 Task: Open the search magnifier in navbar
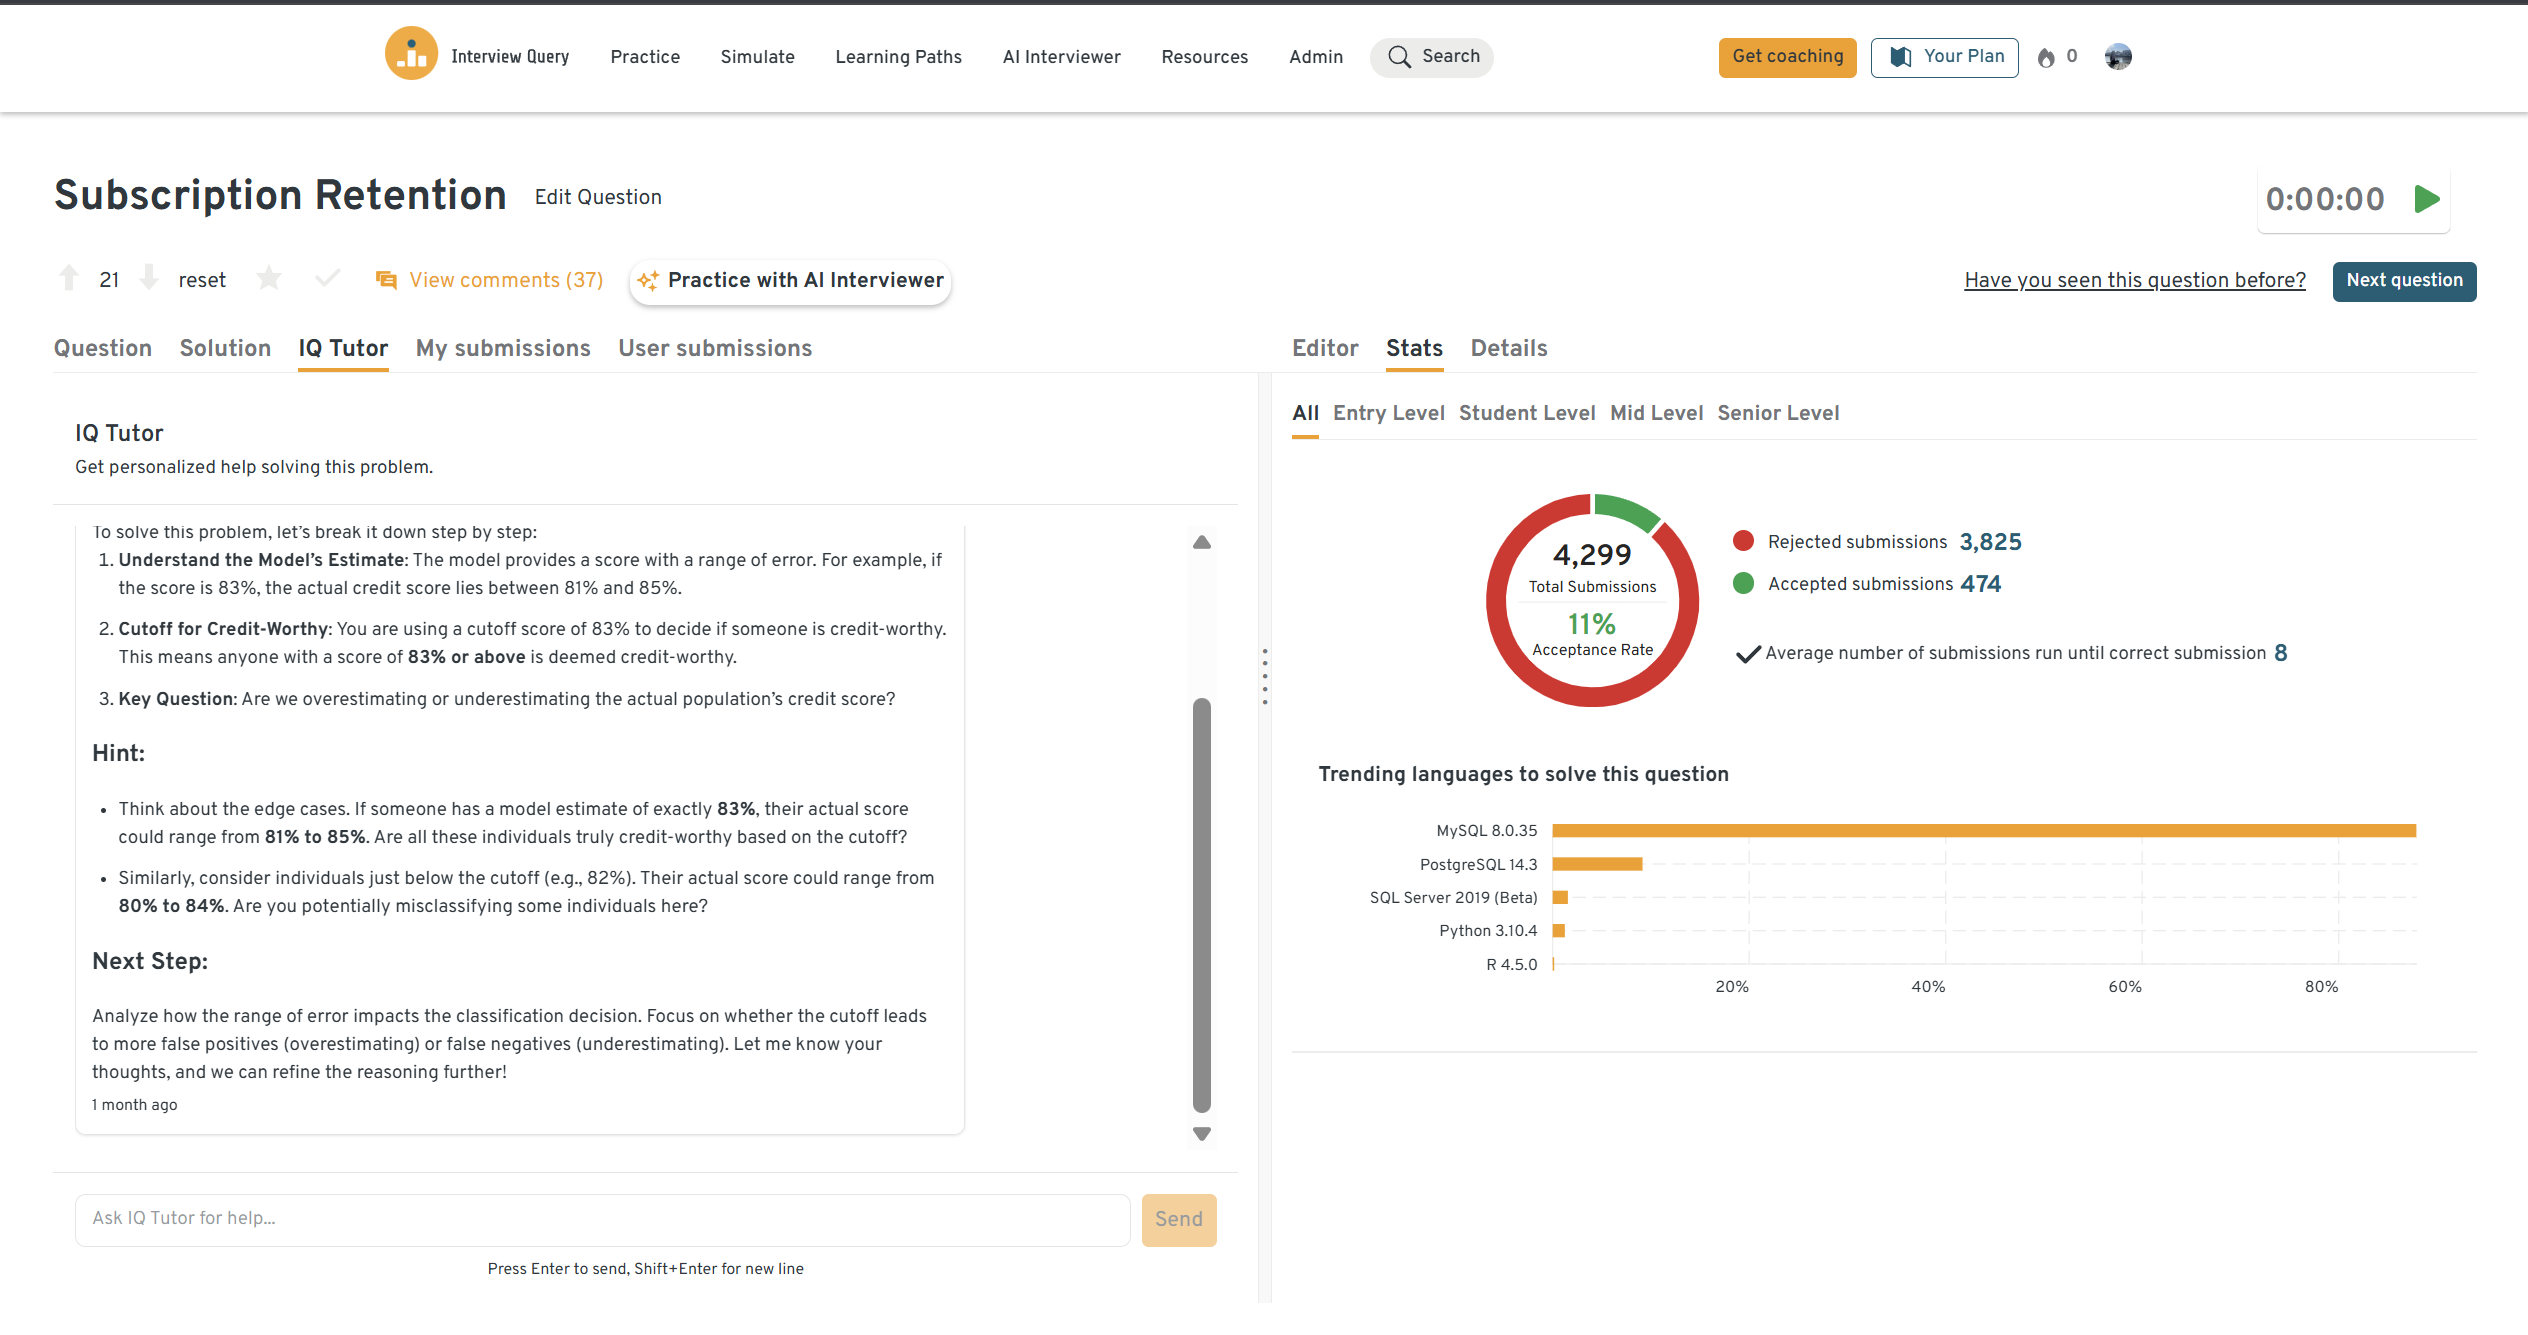pos(1400,57)
